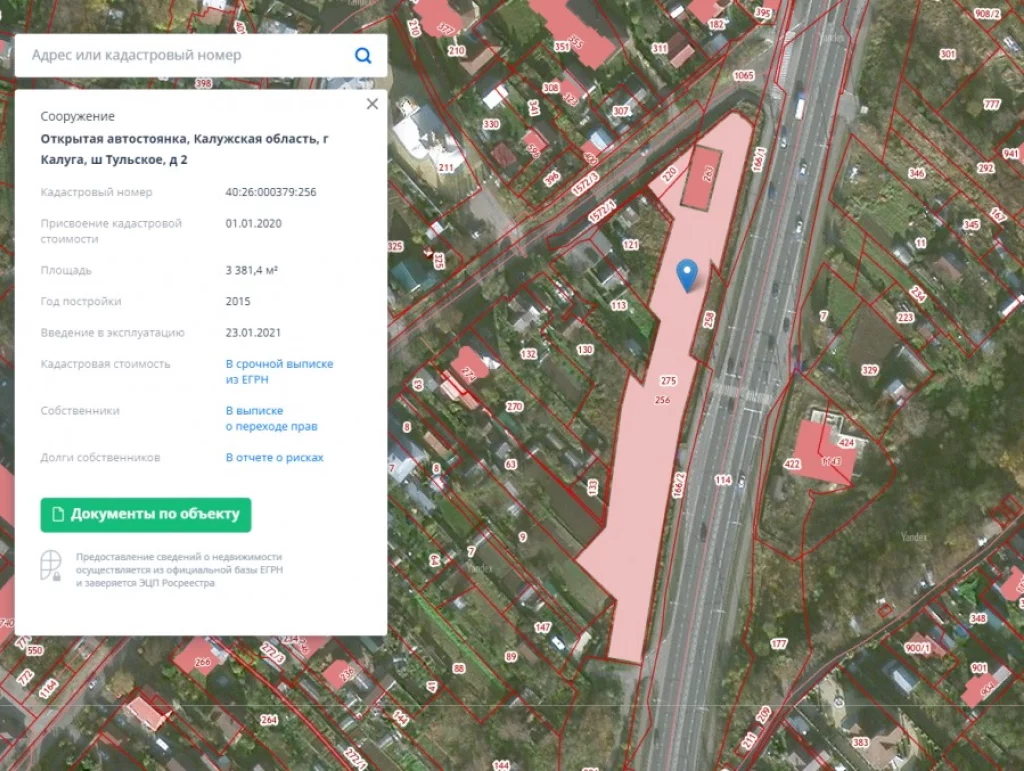Click the blue location pin on map

pos(687,274)
